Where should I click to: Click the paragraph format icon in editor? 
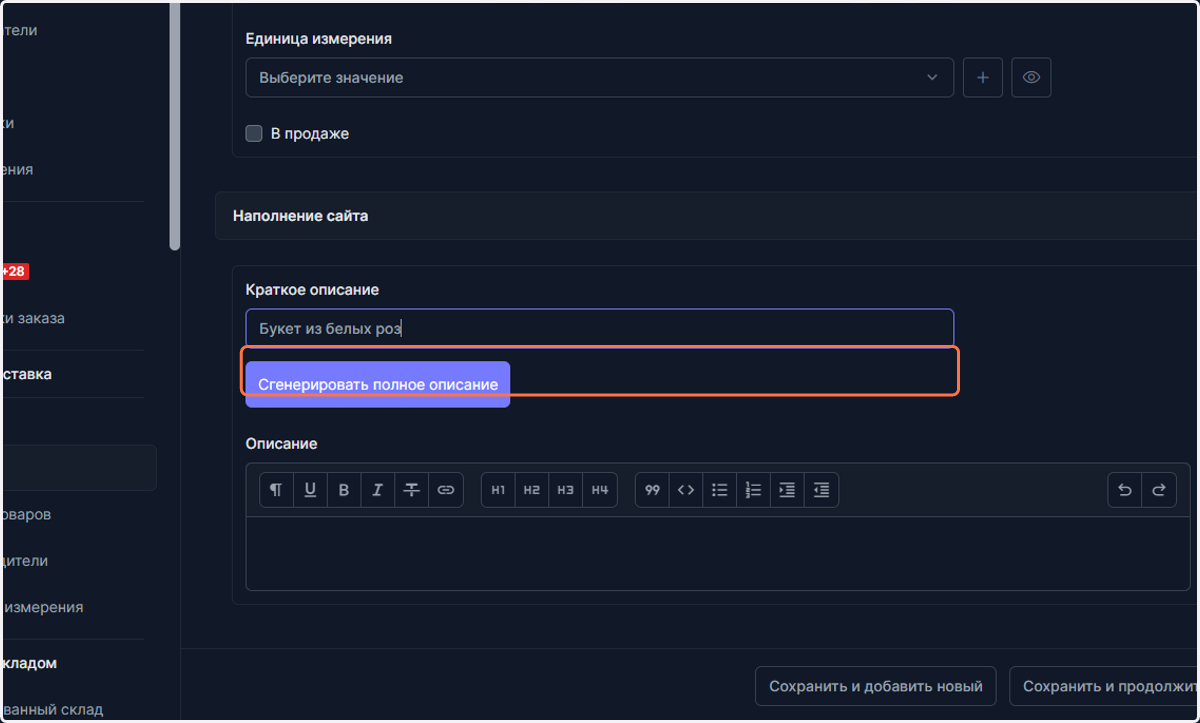click(x=276, y=490)
